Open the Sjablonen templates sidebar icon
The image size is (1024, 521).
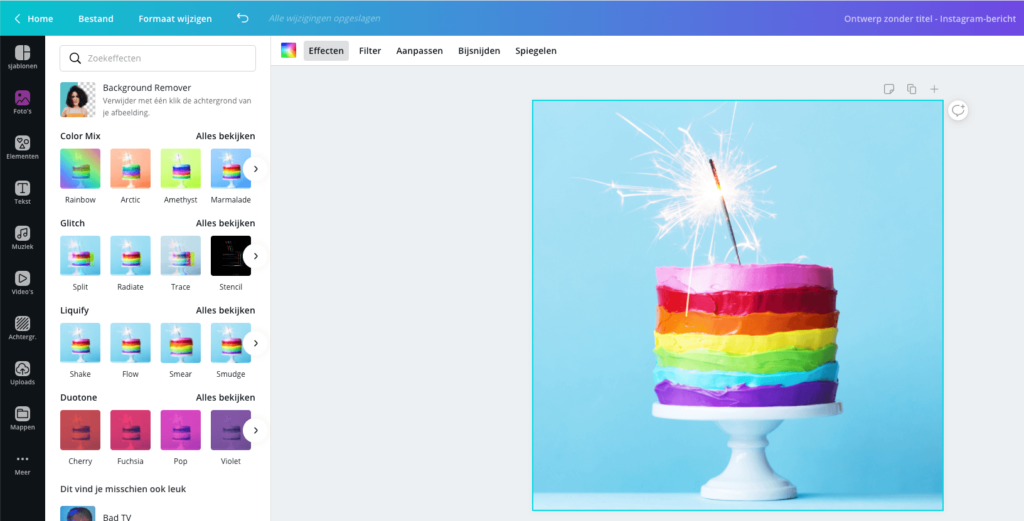coord(22,57)
